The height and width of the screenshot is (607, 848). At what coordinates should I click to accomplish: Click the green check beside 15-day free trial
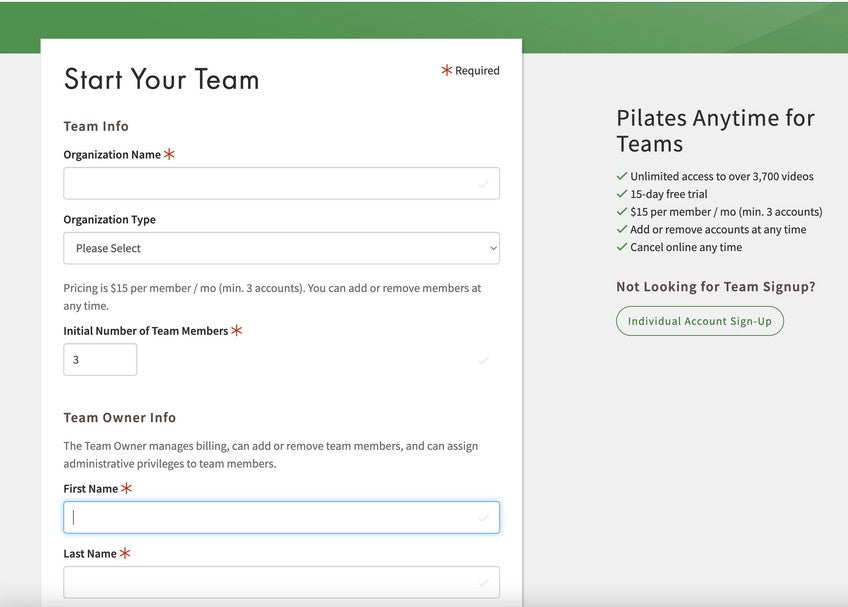(x=622, y=194)
